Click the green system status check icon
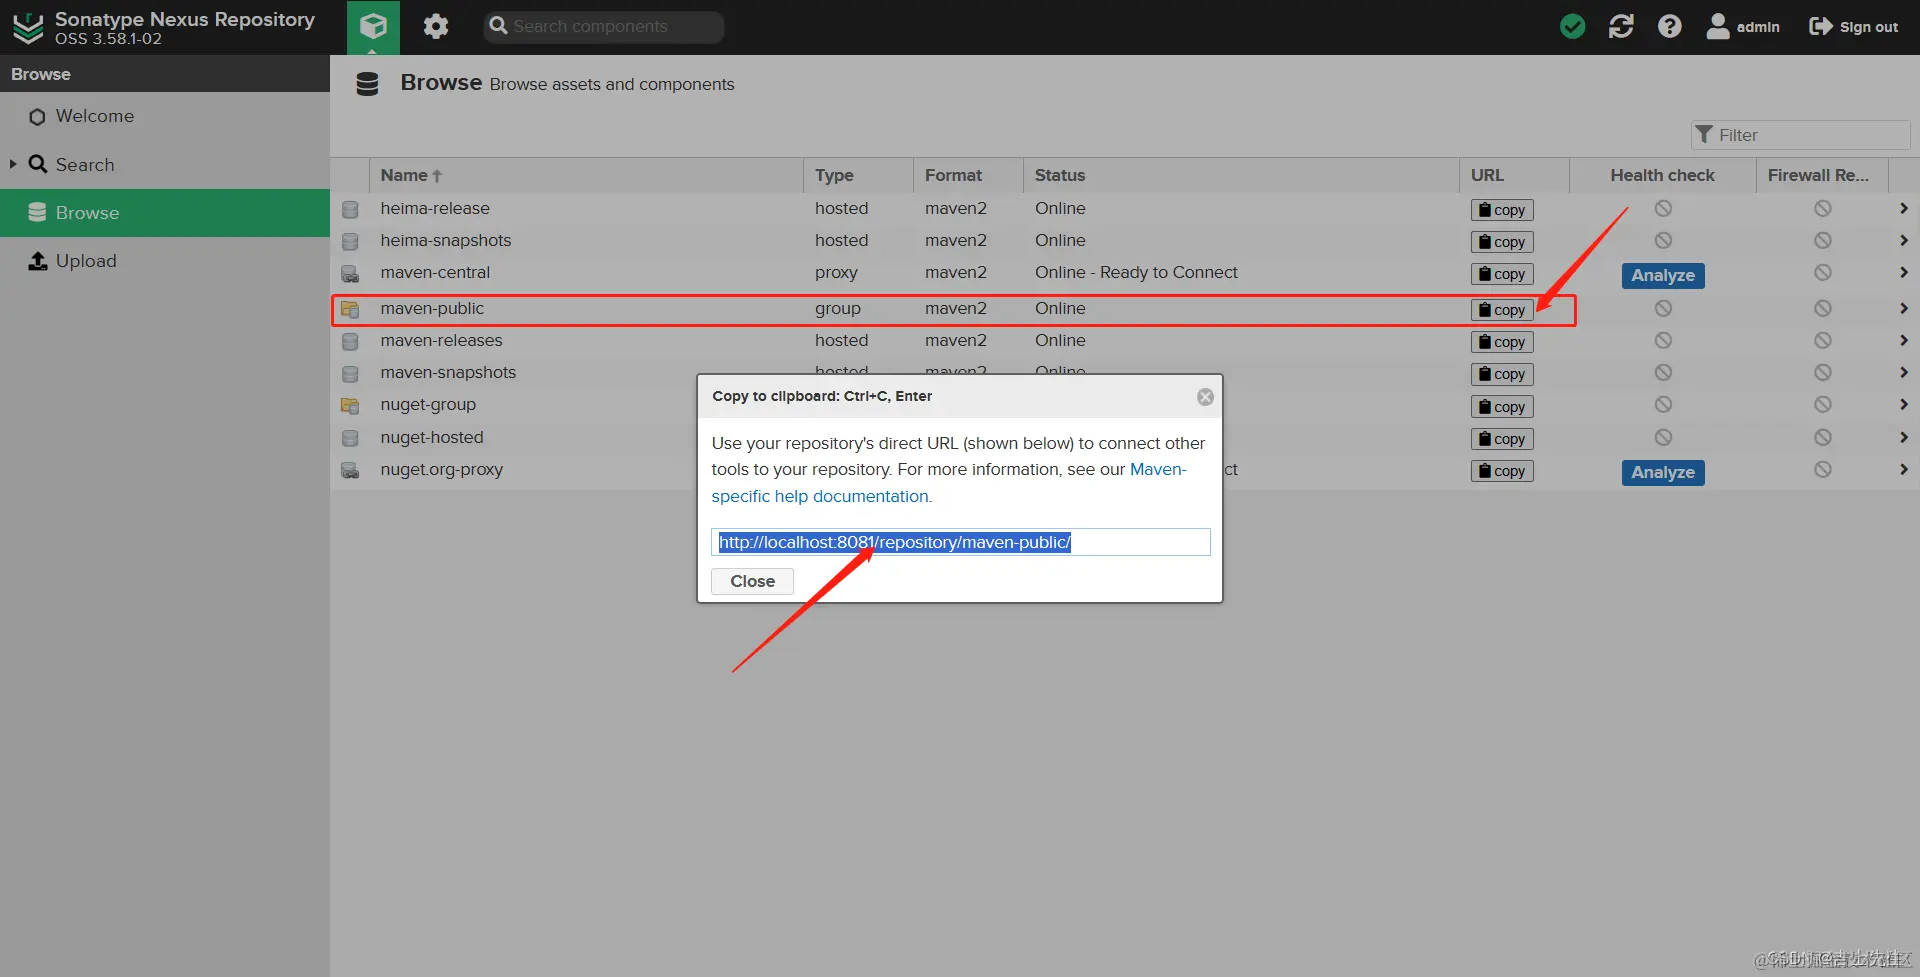1920x977 pixels. 1572,26
